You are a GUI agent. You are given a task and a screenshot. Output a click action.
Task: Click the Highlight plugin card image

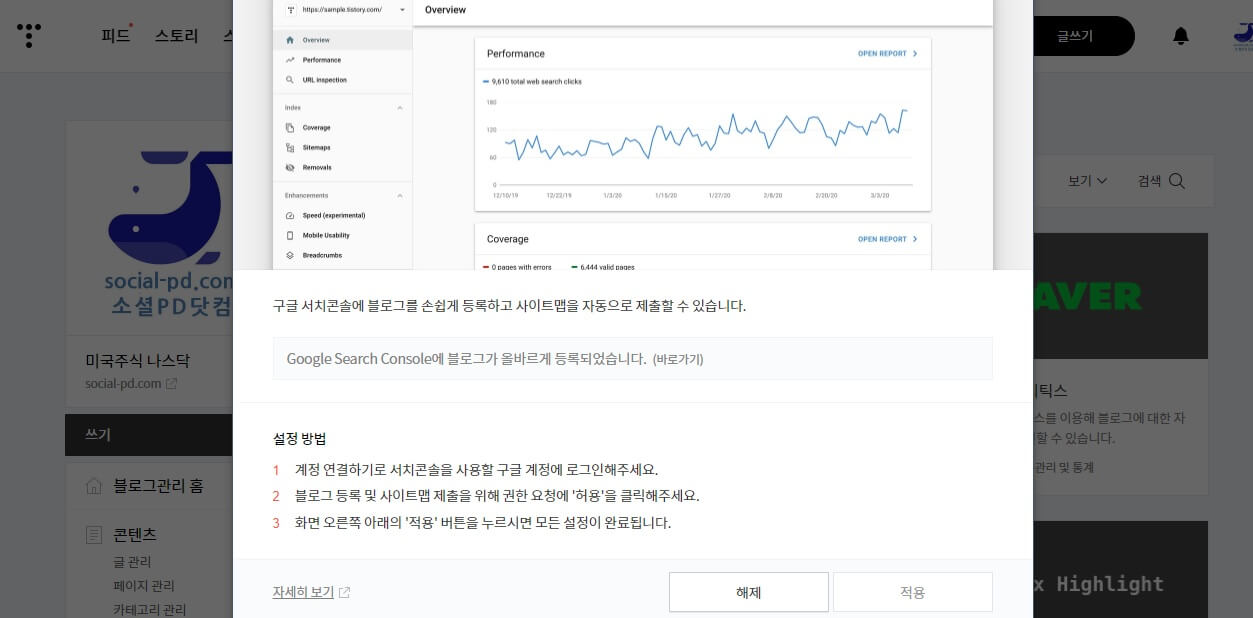[1121, 569]
